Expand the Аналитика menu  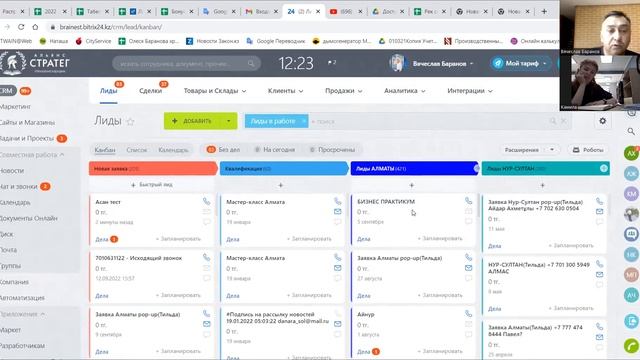click(x=404, y=91)
